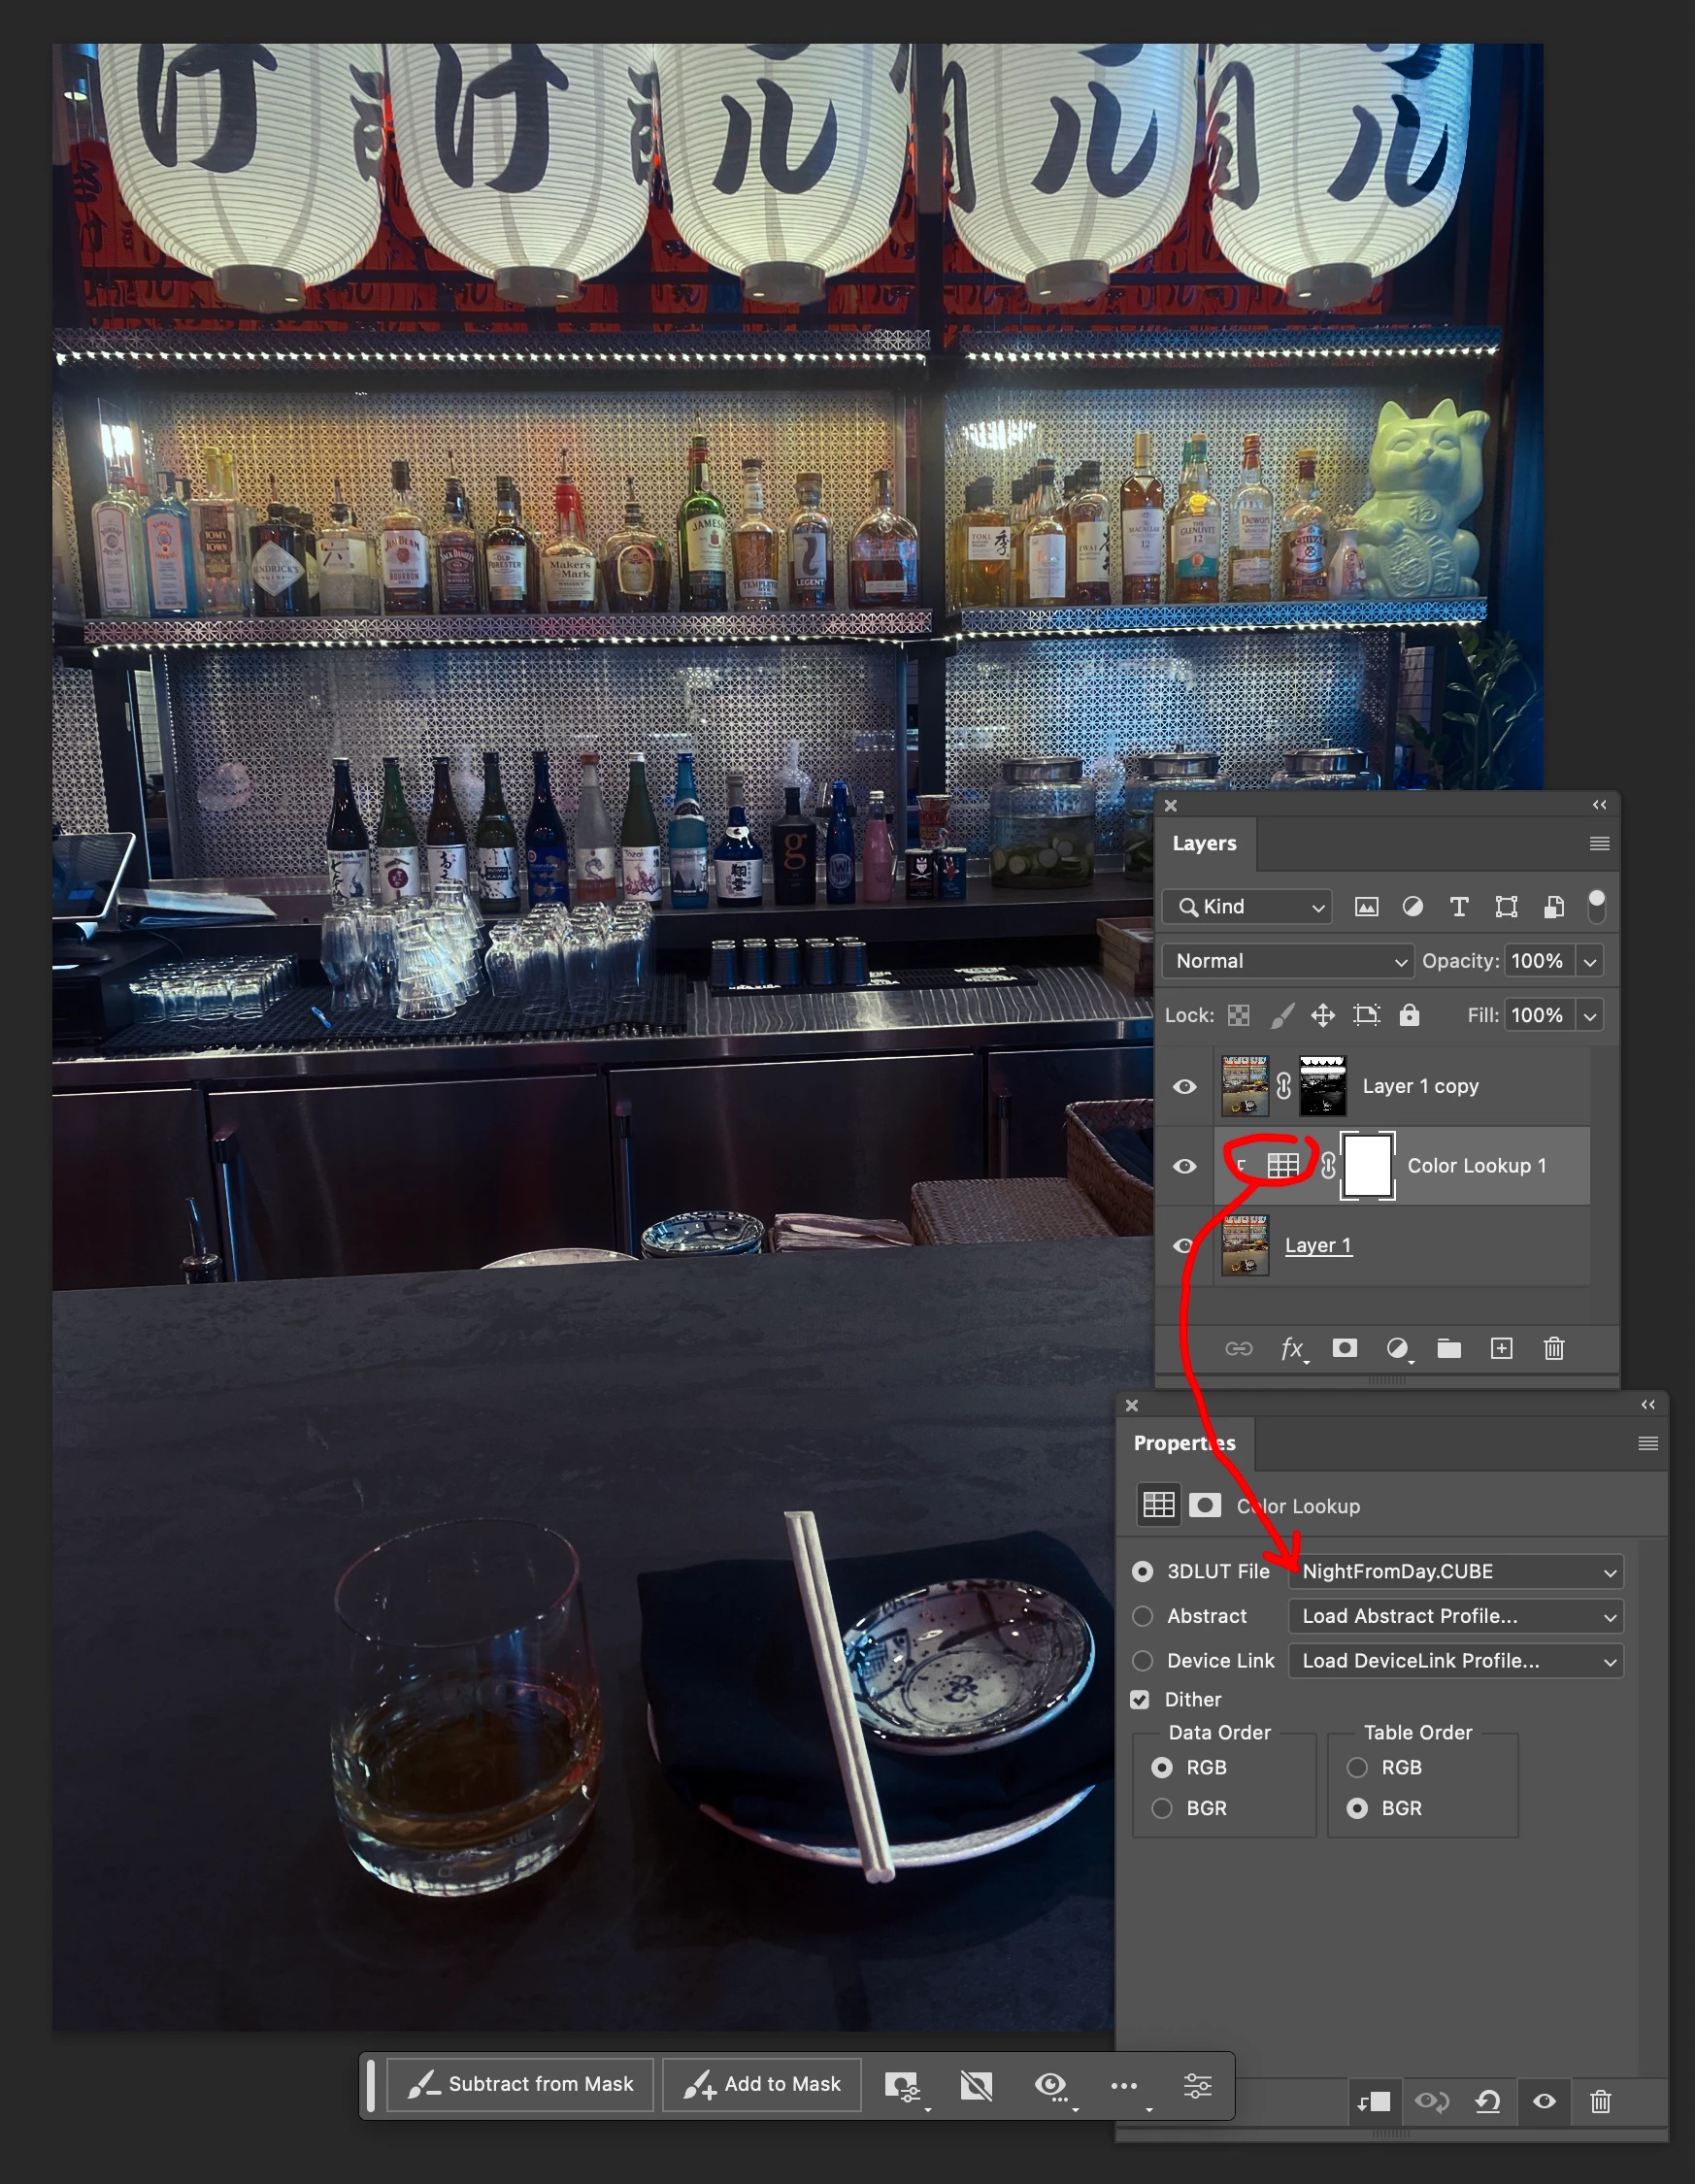Click the delete layer trash icon in Layers
The height and width of the screenshot is (2184, 1695).
(x=1553, y=1349)
